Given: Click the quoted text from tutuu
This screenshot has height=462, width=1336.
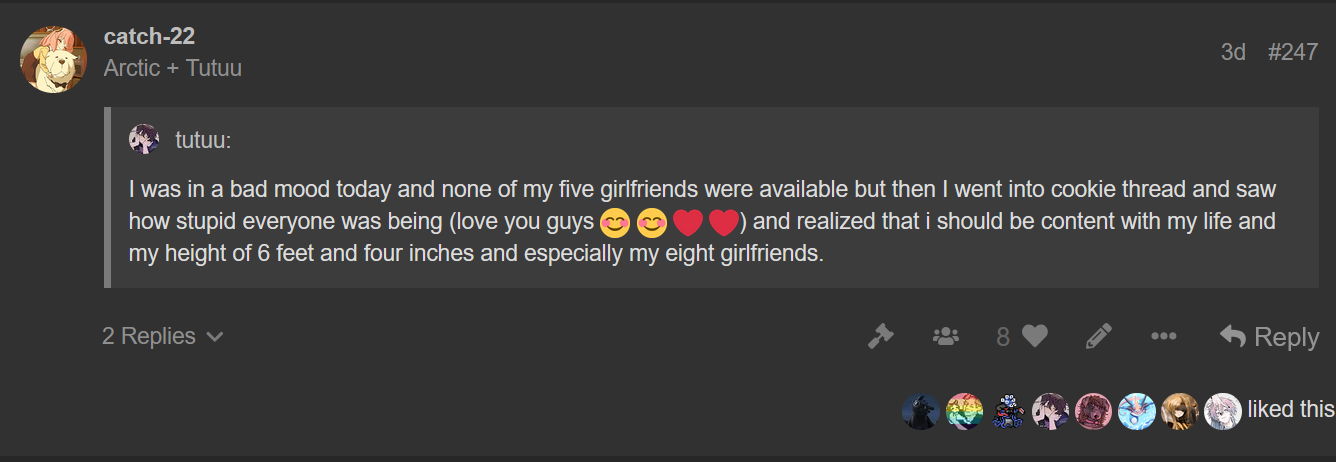Looking at the screenshot, I should point(702,221).
